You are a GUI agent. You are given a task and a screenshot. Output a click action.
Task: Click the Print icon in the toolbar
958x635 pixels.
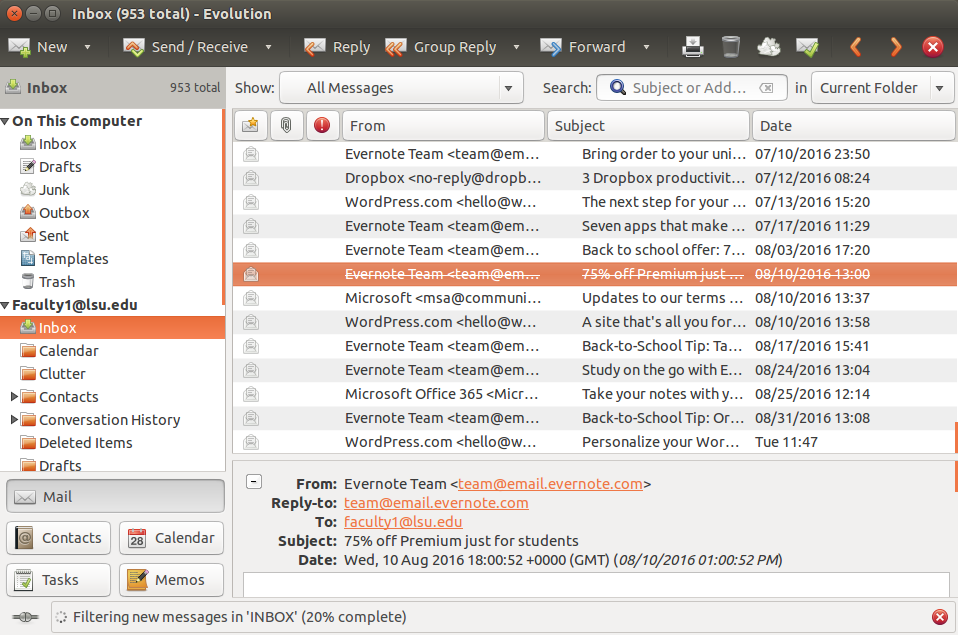click(x=693, y=47)
